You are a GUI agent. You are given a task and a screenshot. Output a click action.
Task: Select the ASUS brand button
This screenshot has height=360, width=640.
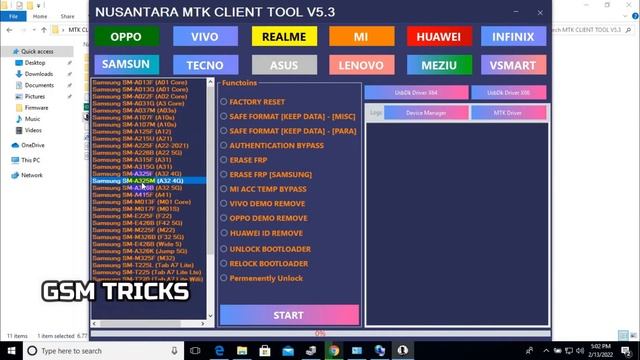(284, 64)
